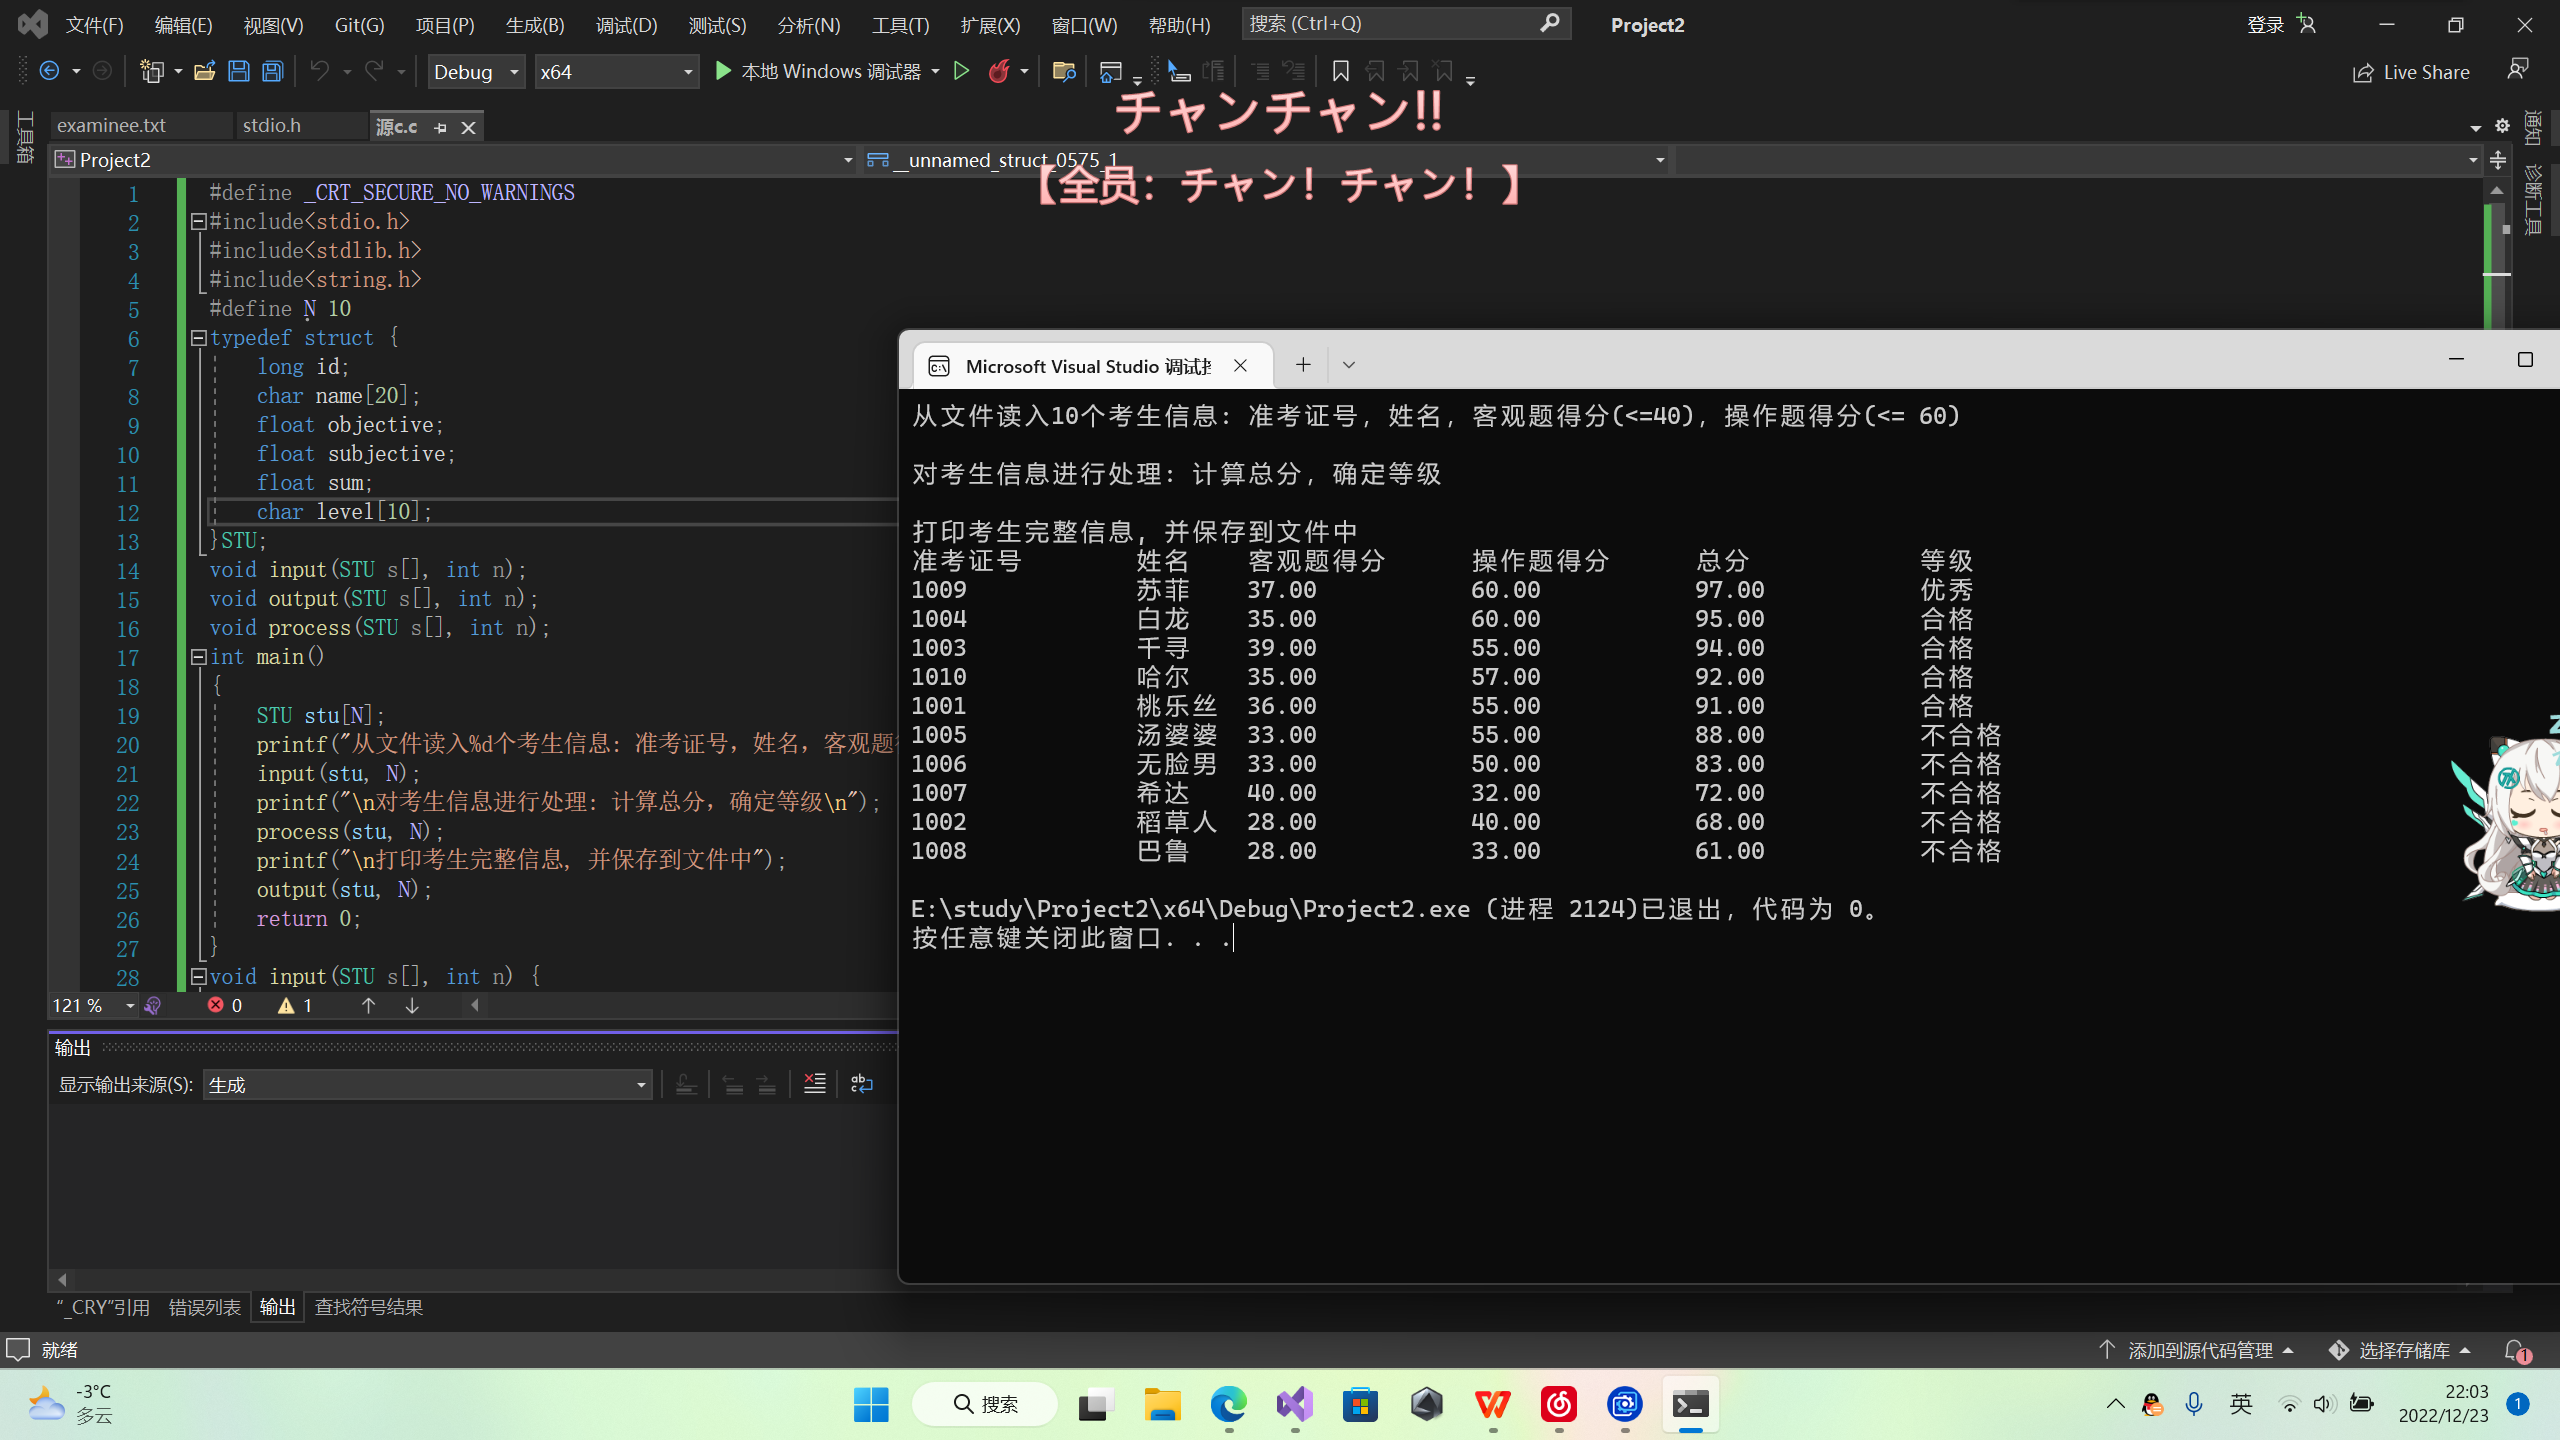Switch to the examinee.txt tab
Screen dimensions: 2560x1440
111,125
